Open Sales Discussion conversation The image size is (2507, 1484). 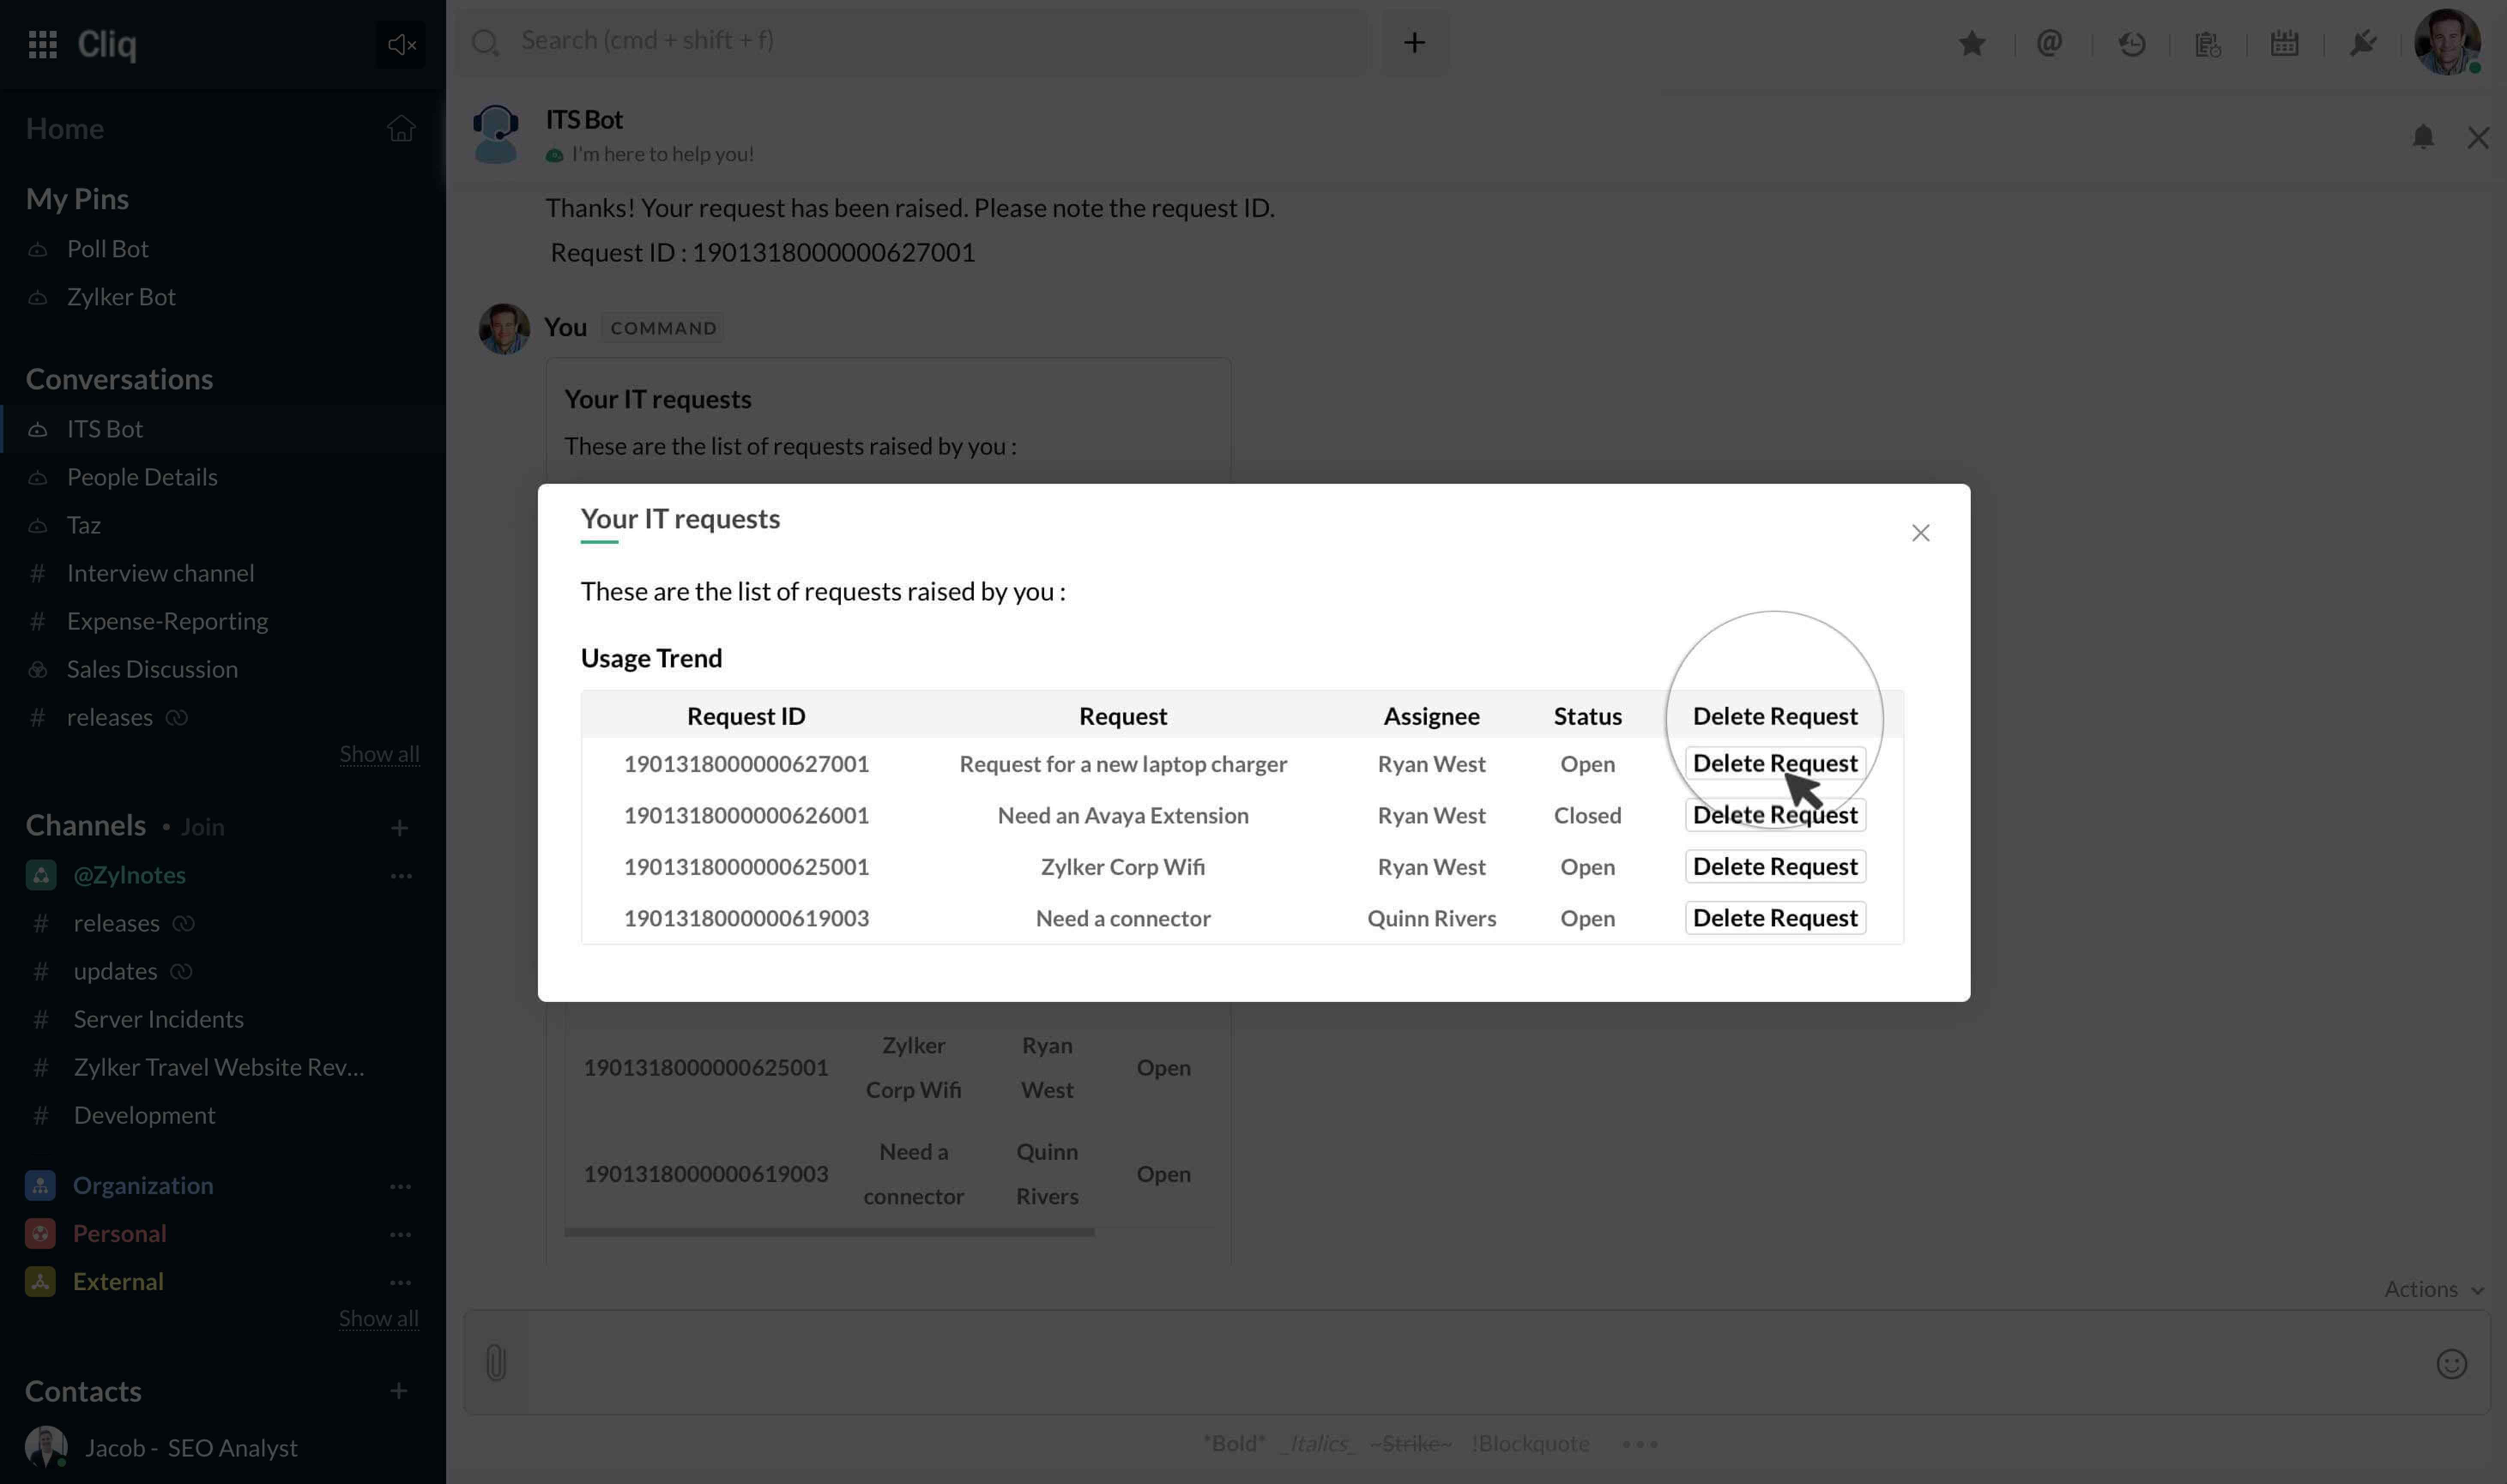coord(152,669)
